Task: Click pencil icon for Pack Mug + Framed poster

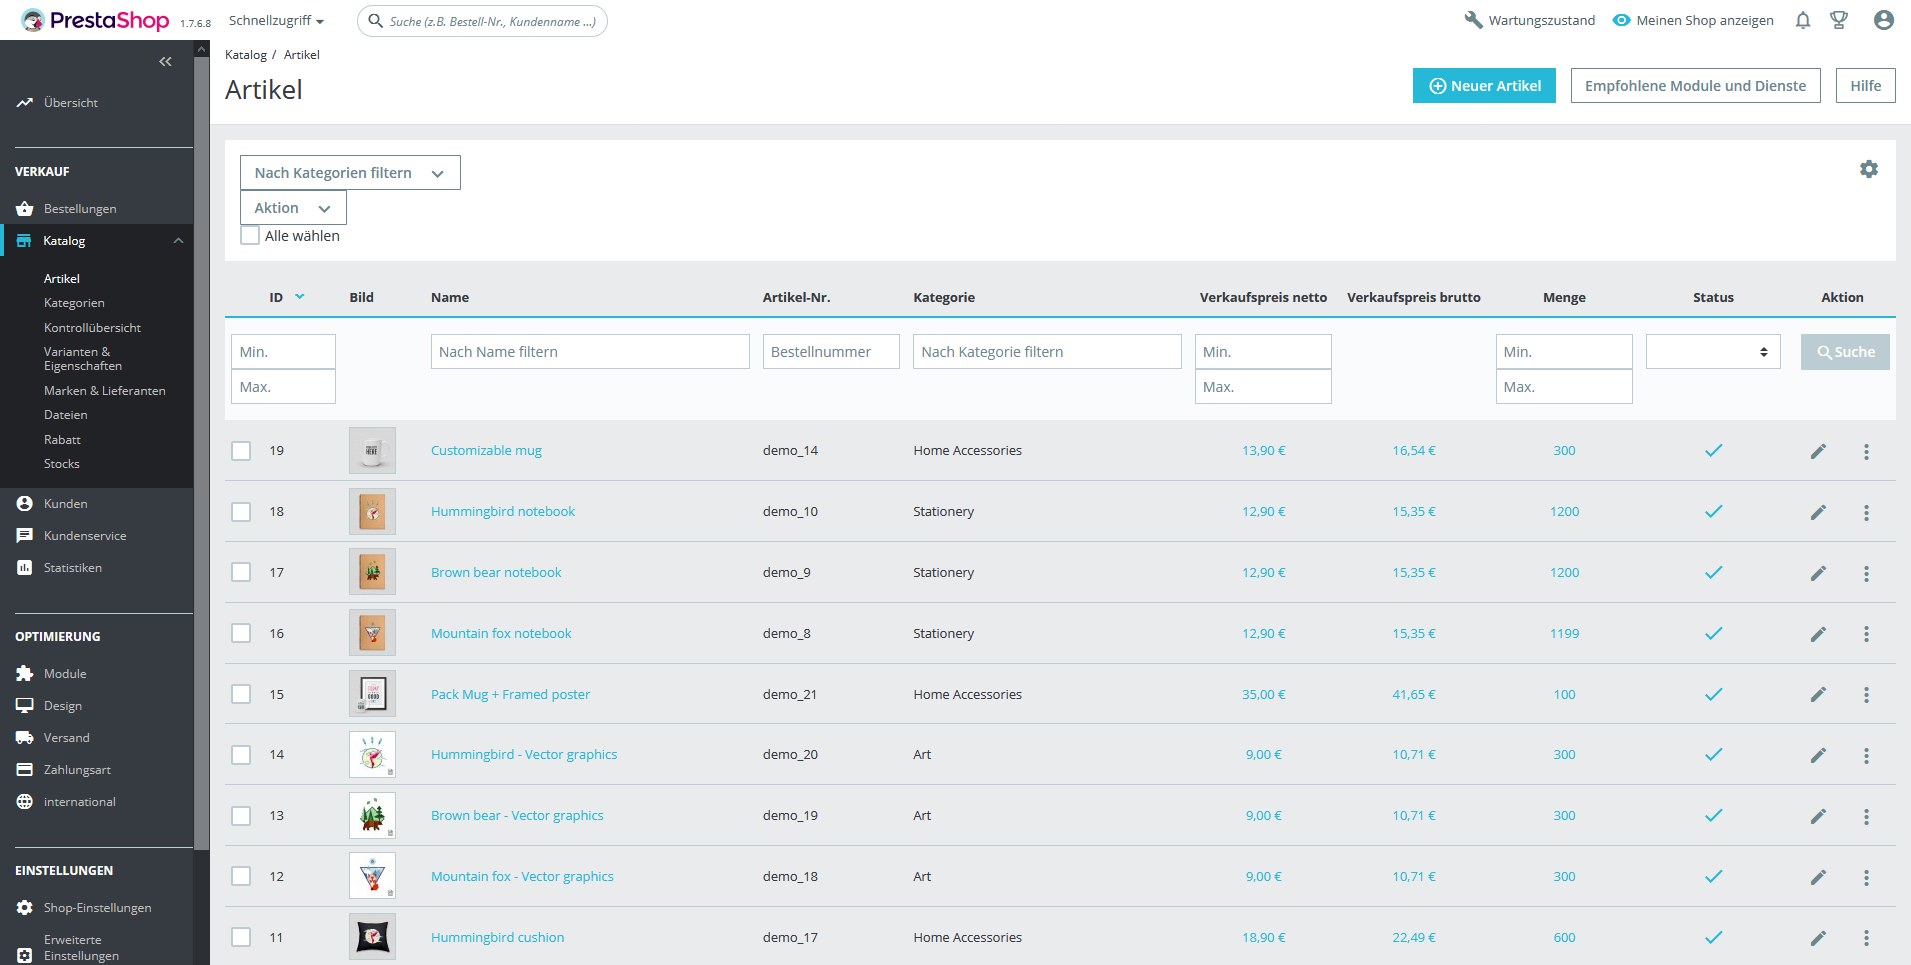Action: 1817,695
